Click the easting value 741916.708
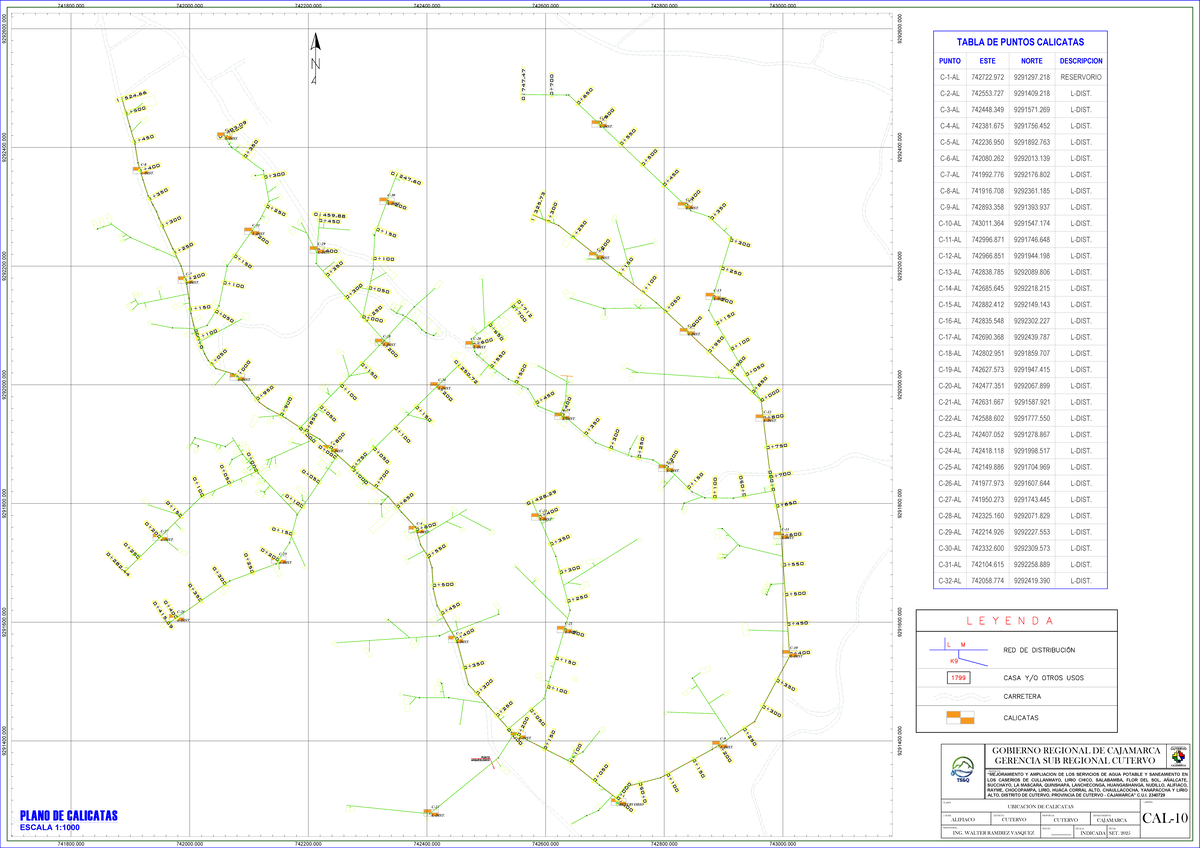The width and height of the screenshot is (1200, 848). pyautogui.click(x=988, y=190)
